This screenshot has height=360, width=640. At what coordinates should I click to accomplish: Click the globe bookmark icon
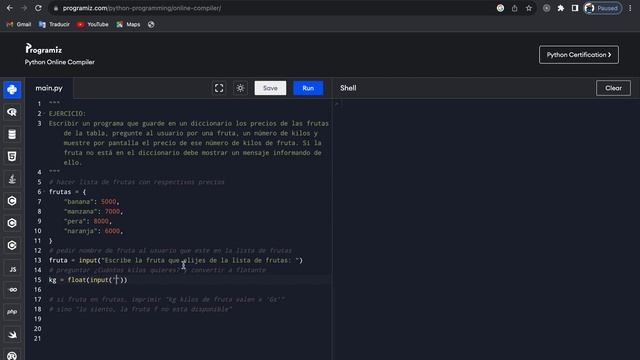(x=151, y=24)
